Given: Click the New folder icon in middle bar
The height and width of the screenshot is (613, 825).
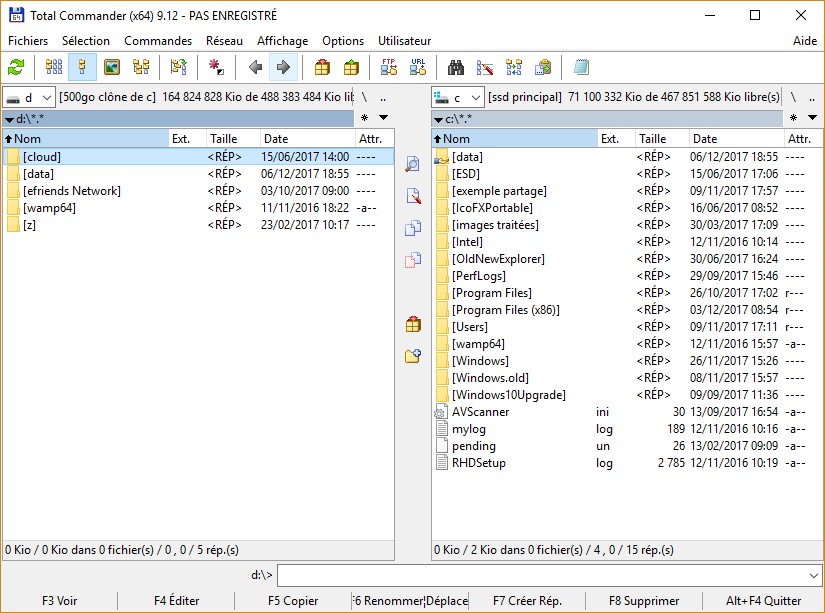Looking at the screenshot, I should click(x=413, y=355).
